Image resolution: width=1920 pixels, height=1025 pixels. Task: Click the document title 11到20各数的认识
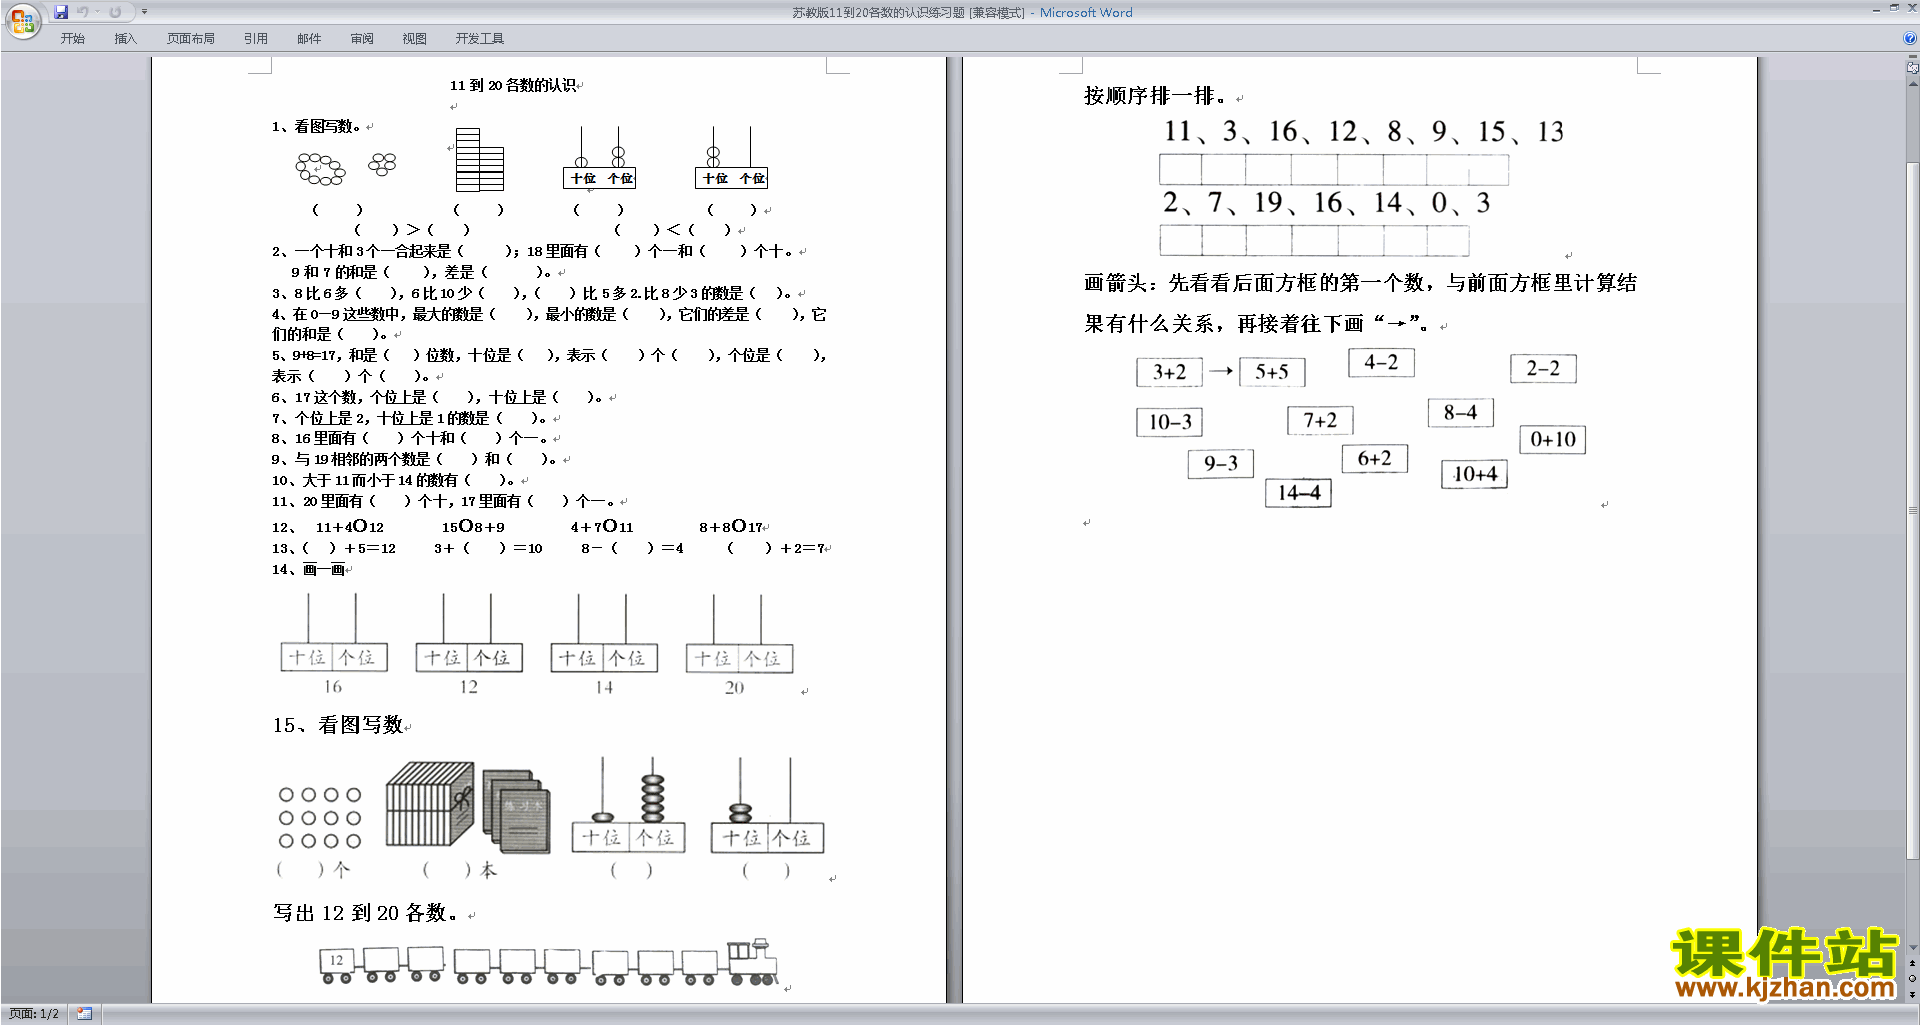(513, 85)
